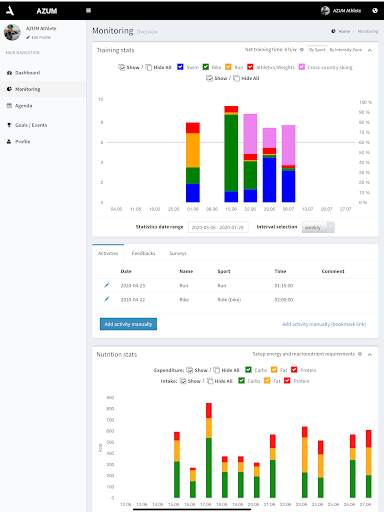Toggle the Bike checkbox
384x512 pixels.
point(206,67)
